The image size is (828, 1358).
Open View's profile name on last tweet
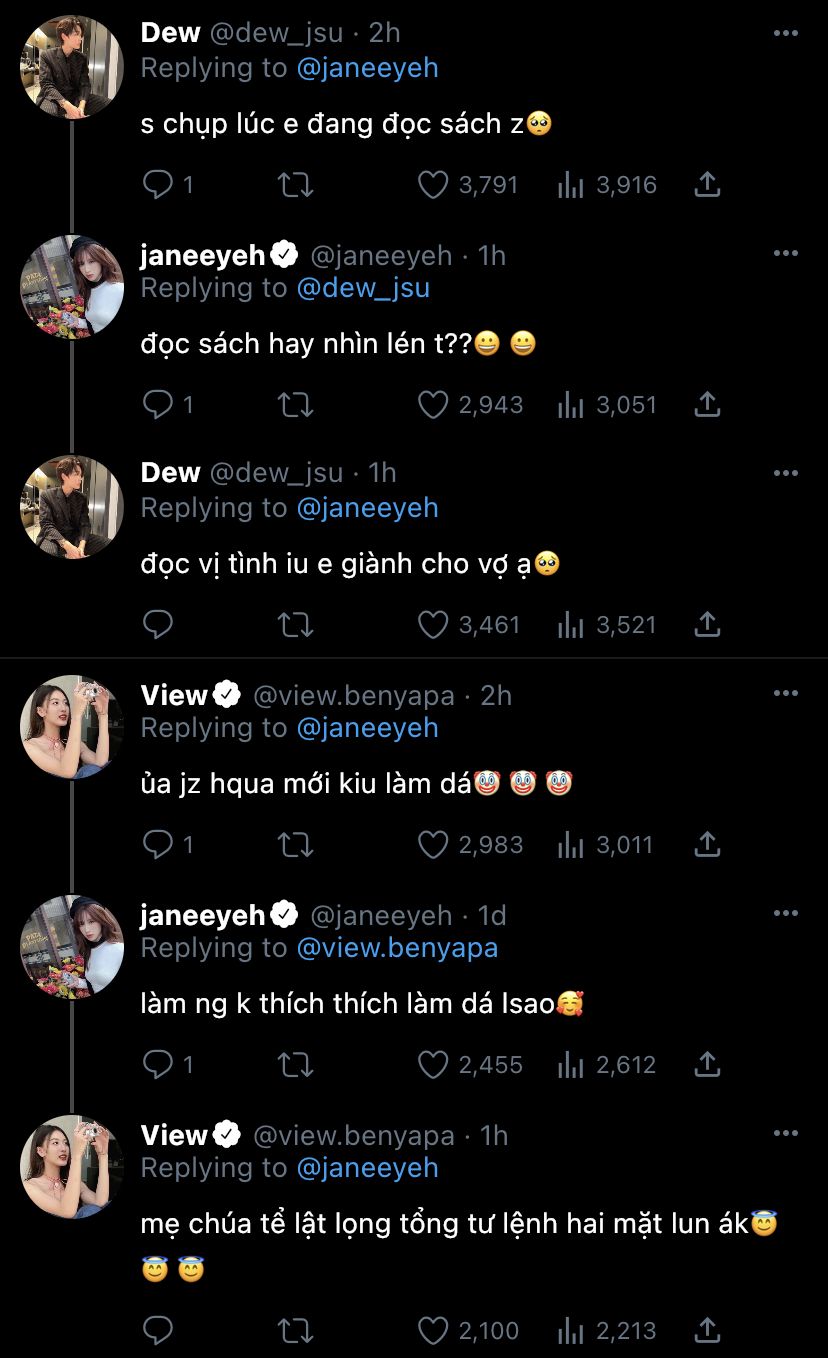point(174,1135)
